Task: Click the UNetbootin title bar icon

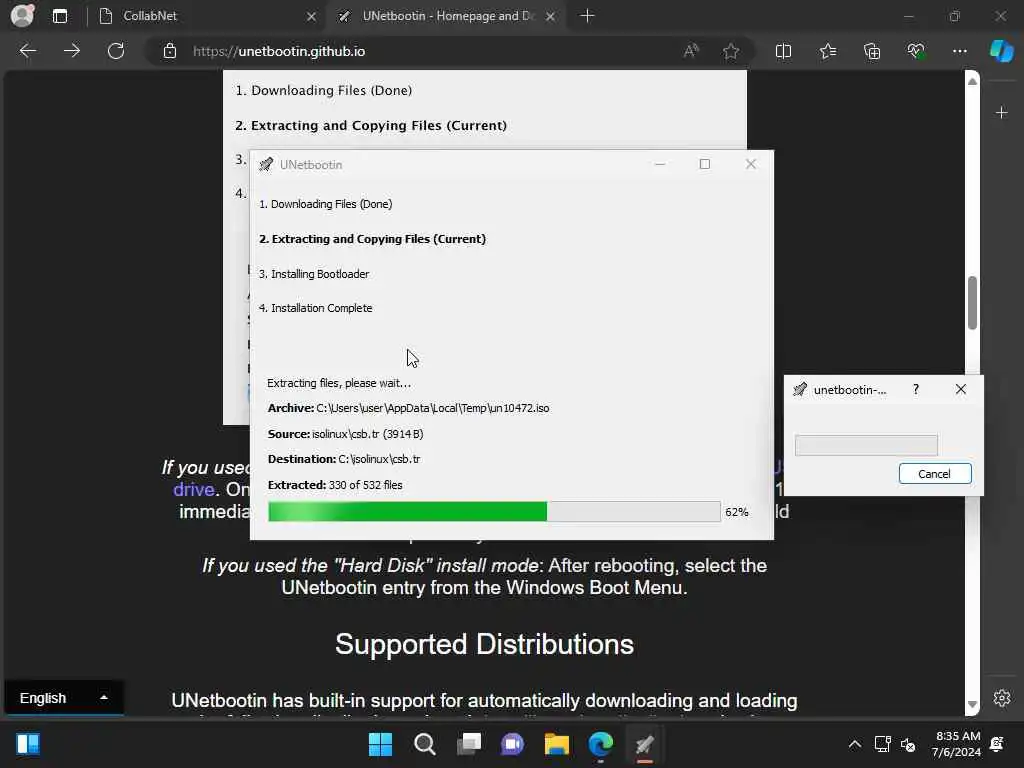Action: point(266,165)
